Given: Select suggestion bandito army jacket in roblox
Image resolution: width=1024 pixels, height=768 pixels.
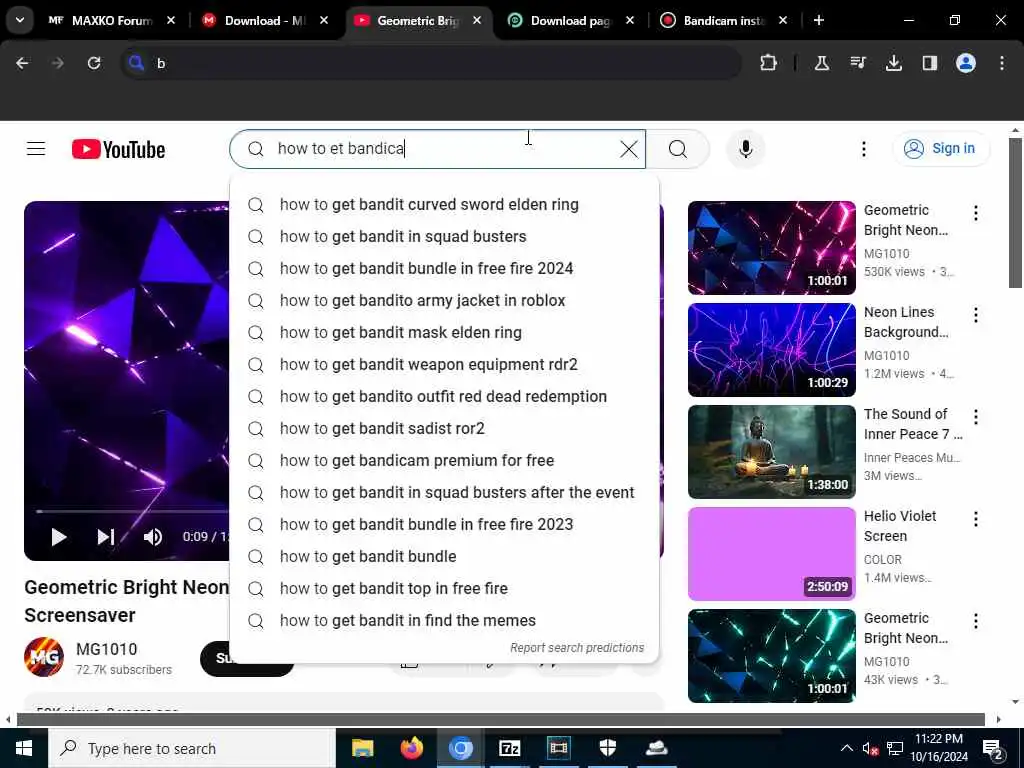Looking at the screenshot, I should [444, 300].
